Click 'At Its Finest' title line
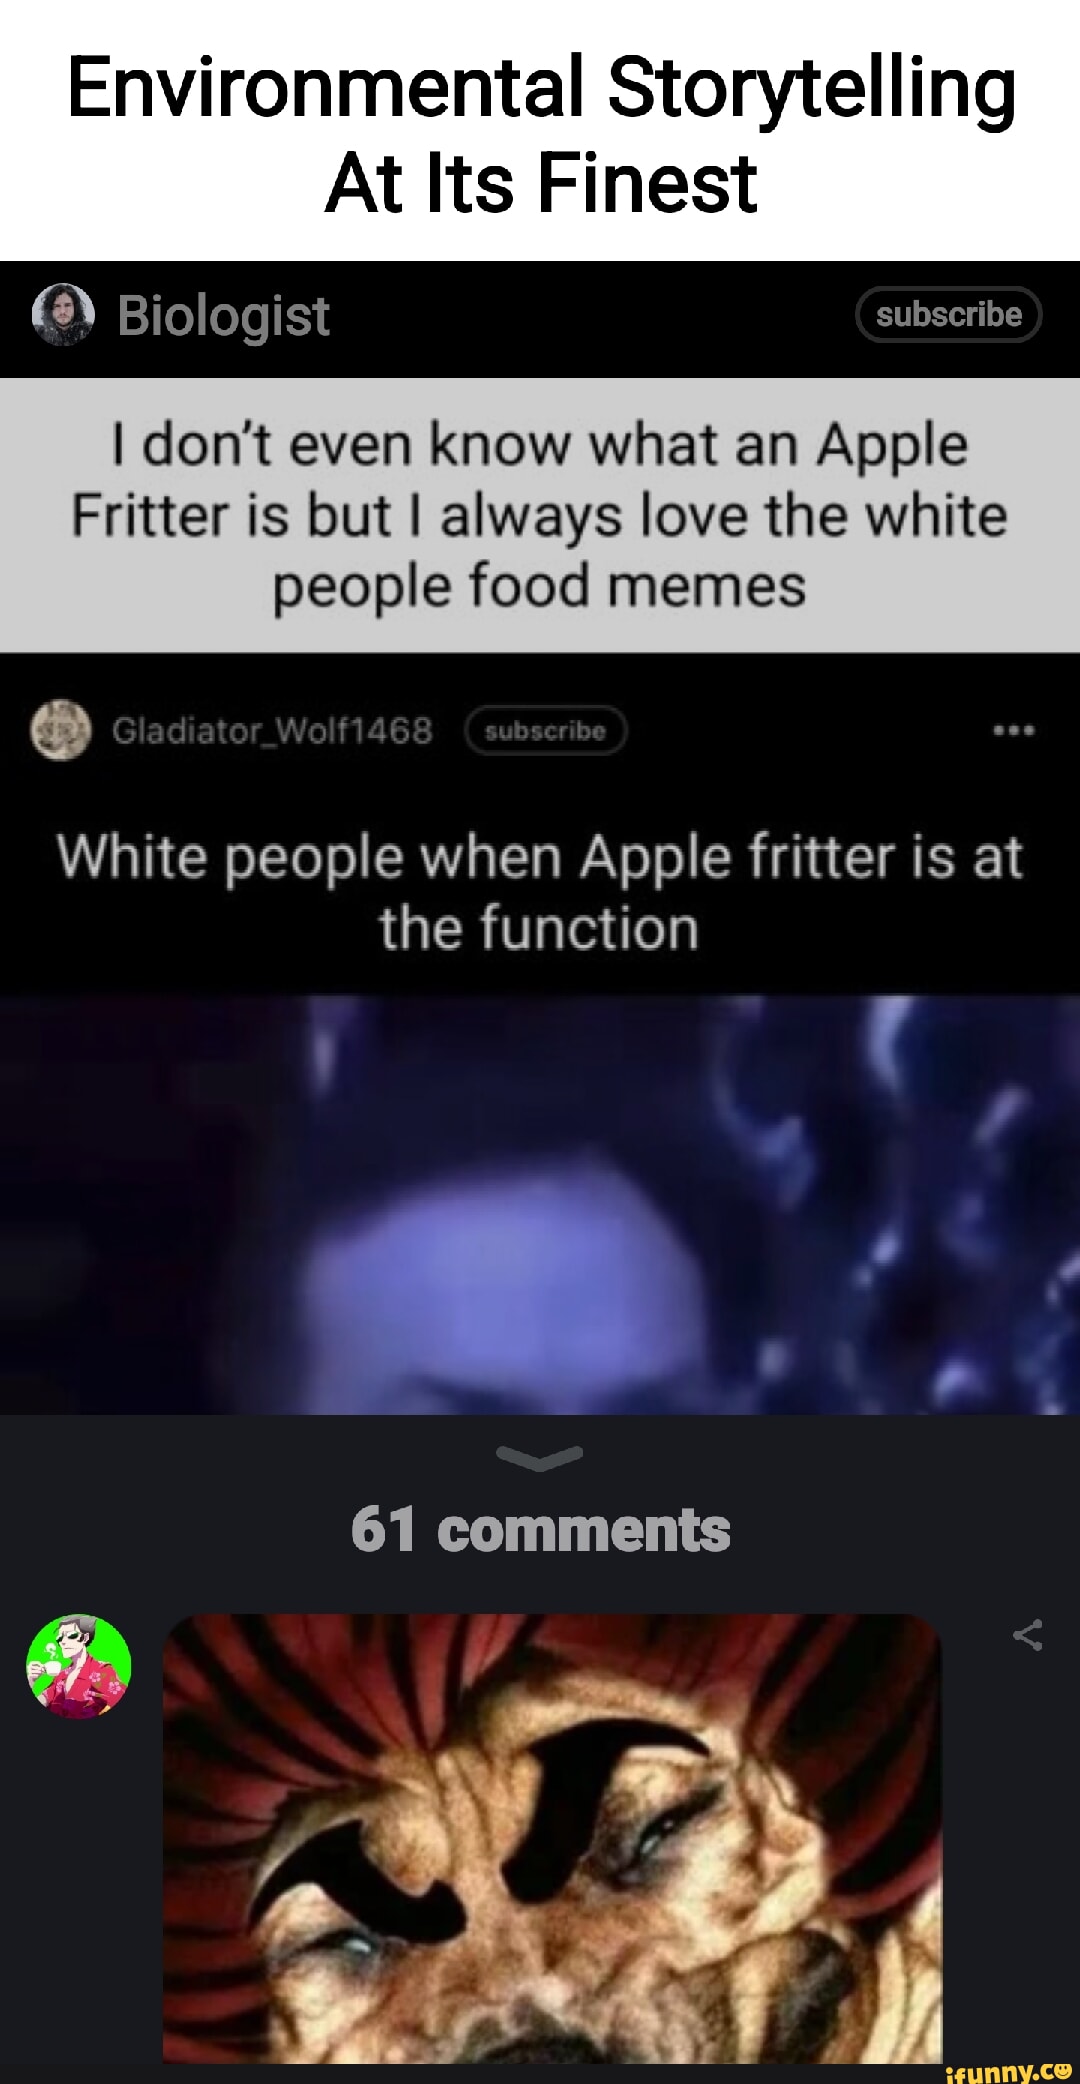Screen dimensions: 1080x2084 point(541,184)
